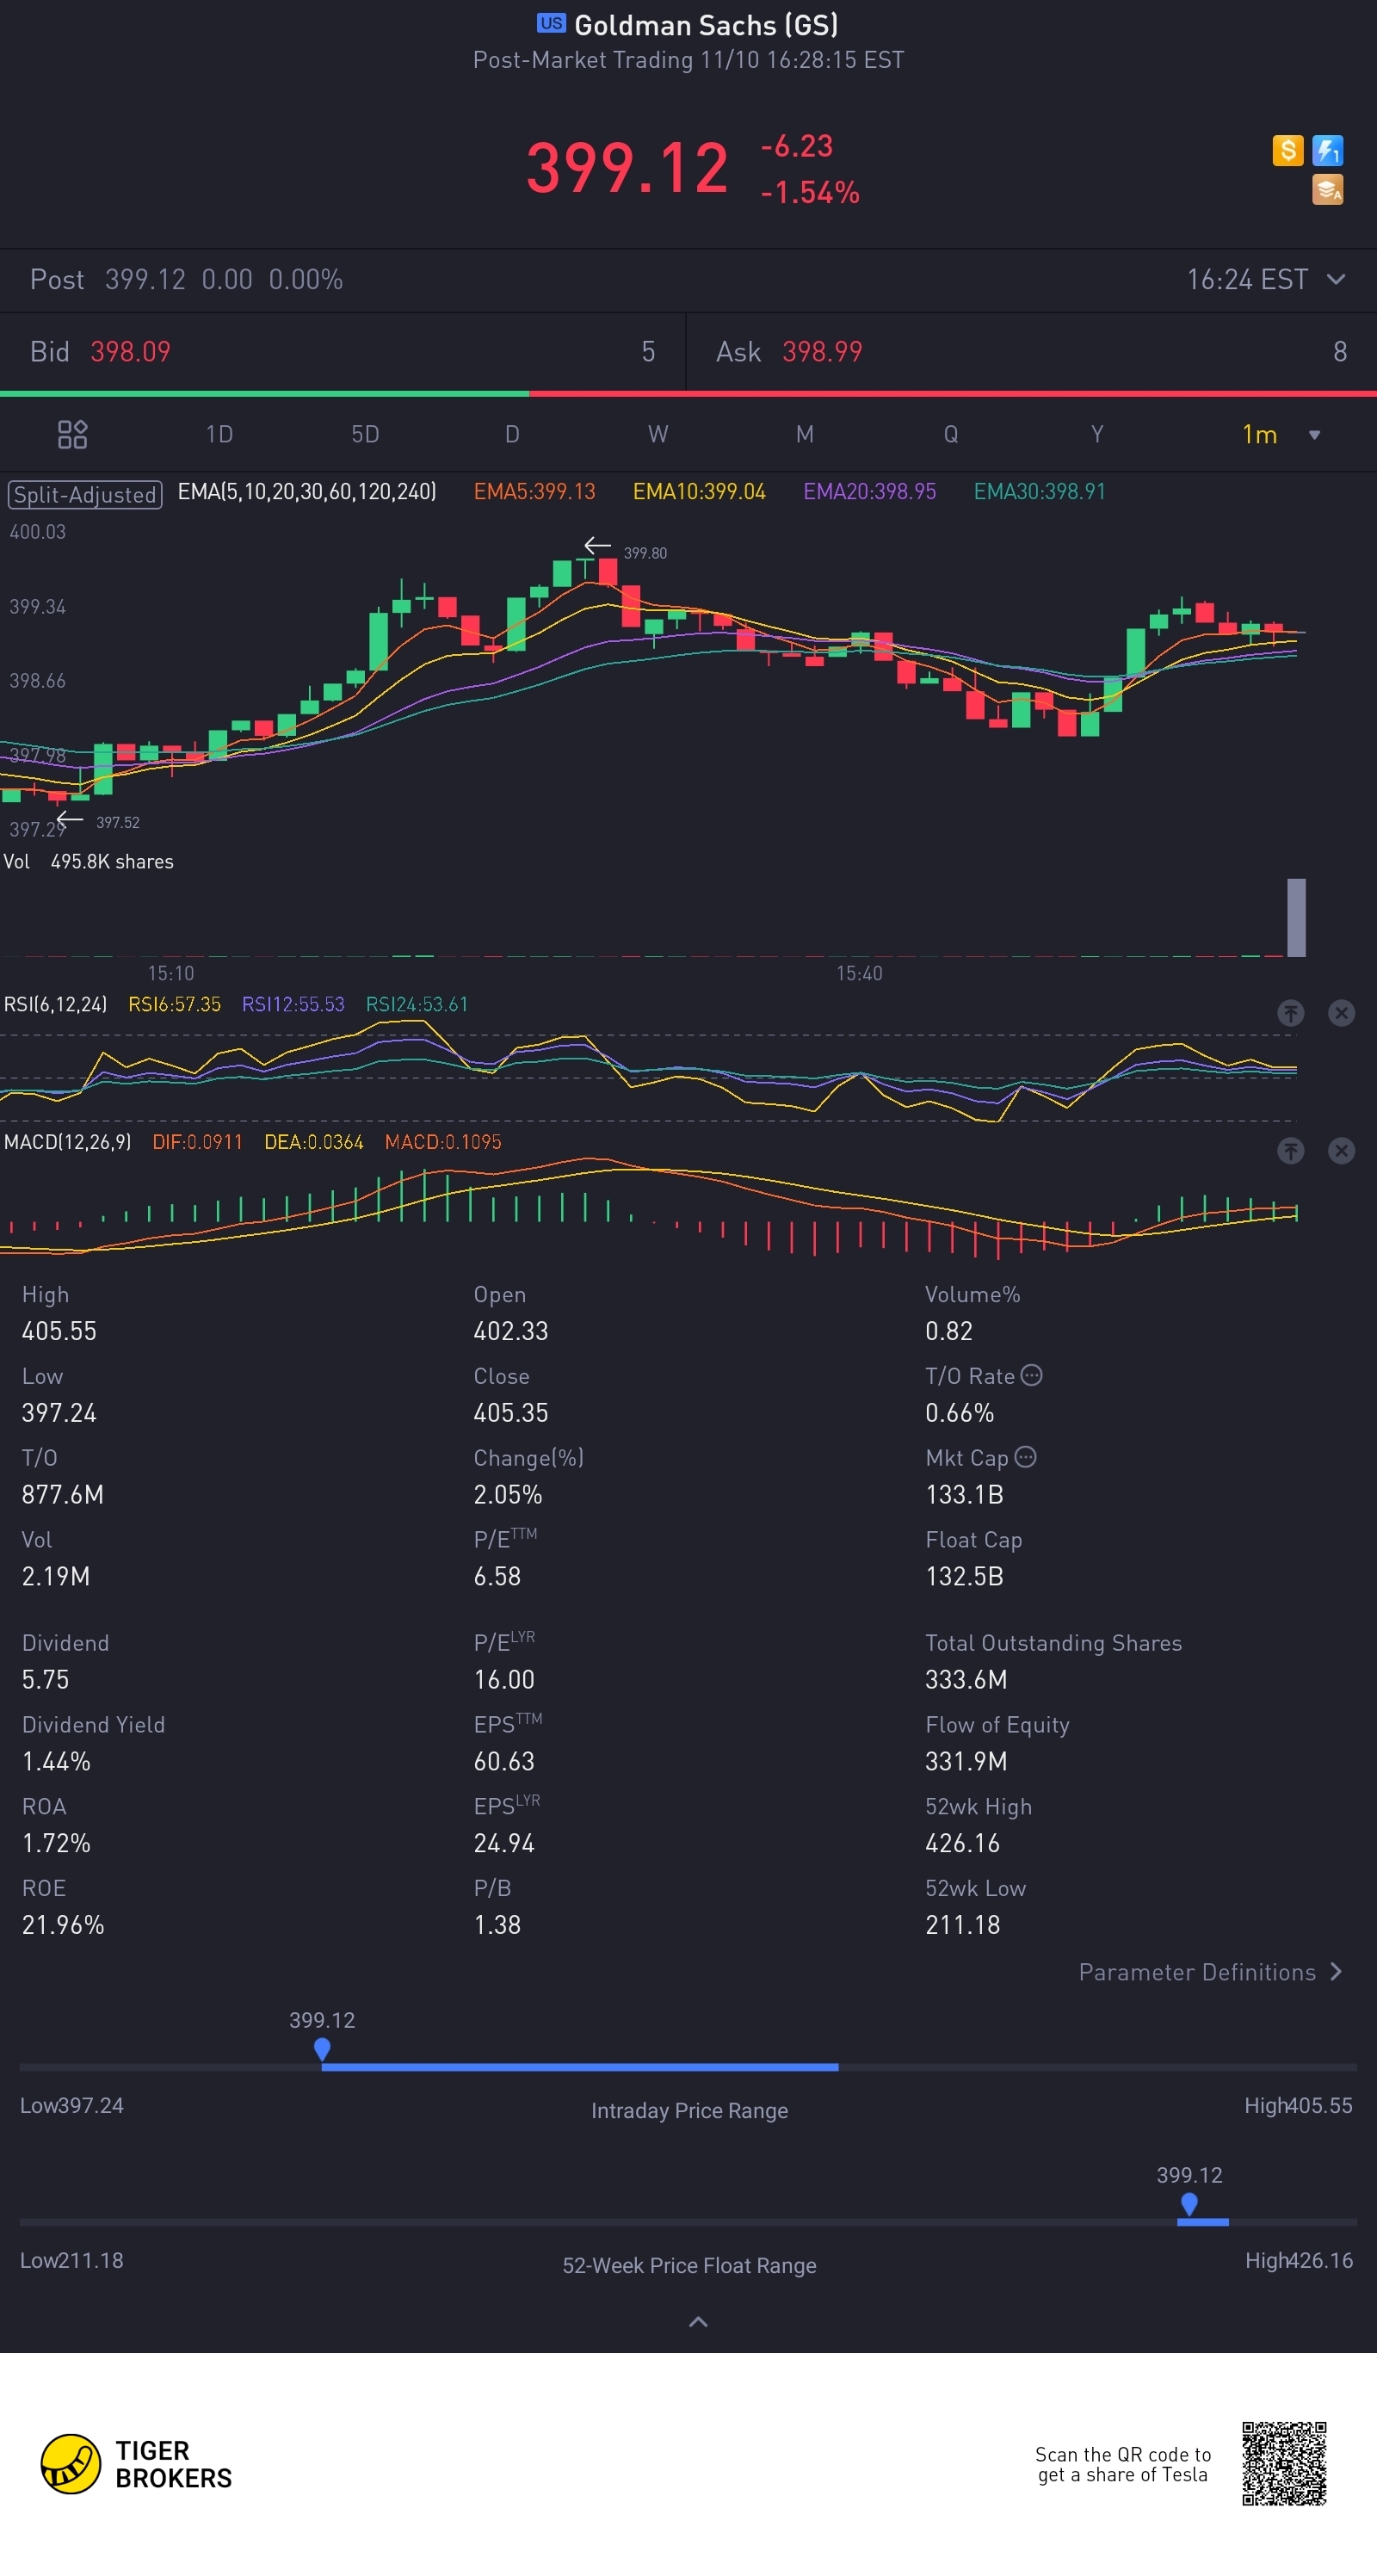
Task: Tap the blue lightning badge icon
Action: 1327,151
